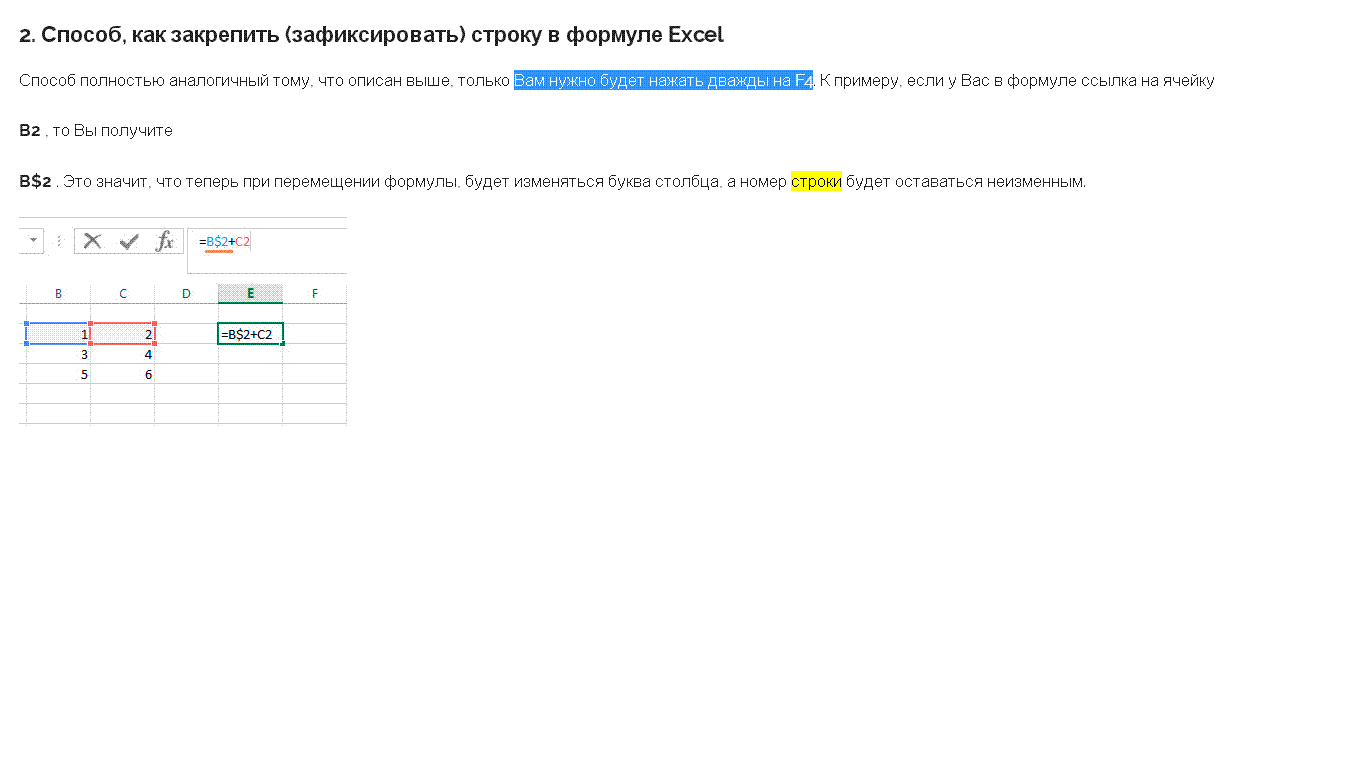Viewport: 1360px width, 768px height.
Task: Click the bold 'B2' text
Action: (x=30, y=131)
